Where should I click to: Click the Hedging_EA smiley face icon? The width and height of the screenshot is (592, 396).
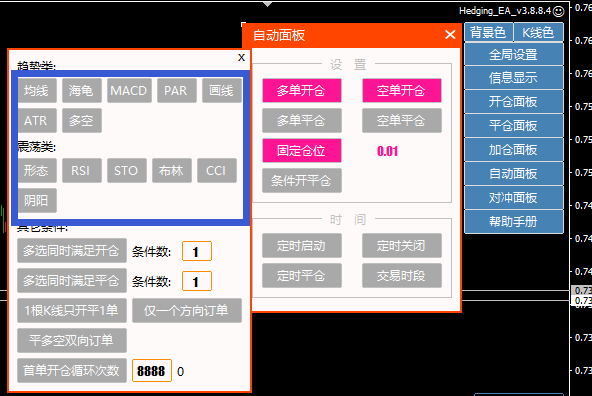[559, 12]
